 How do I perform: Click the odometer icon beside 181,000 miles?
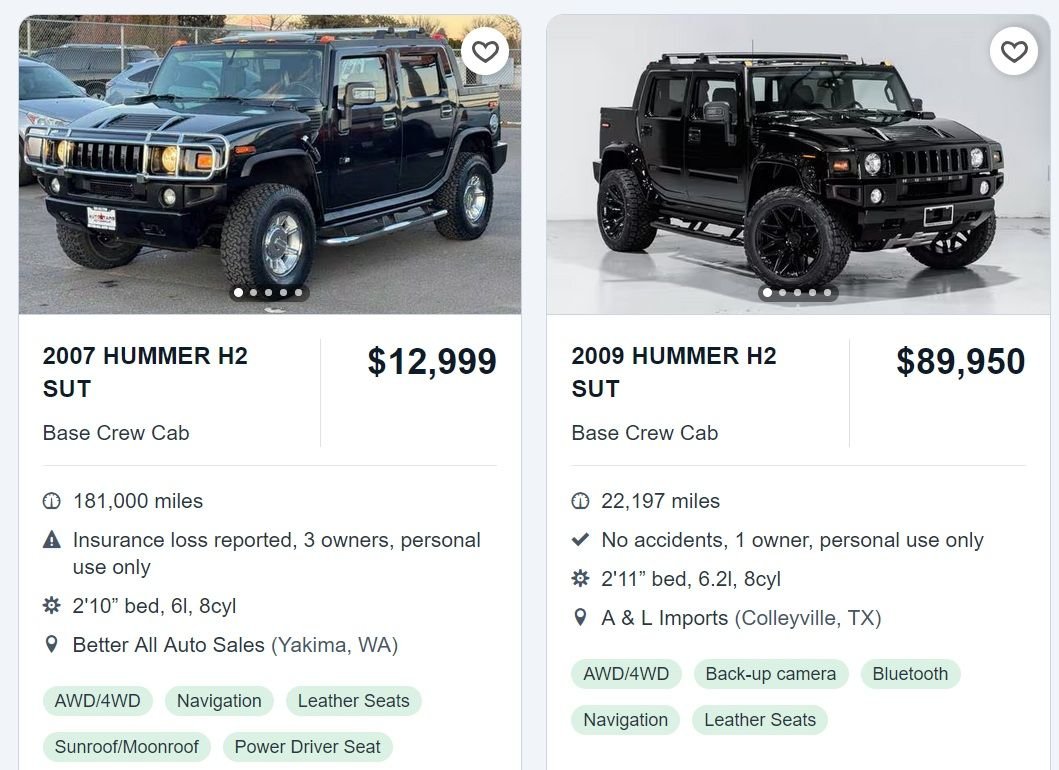click(x=52, y=501)
